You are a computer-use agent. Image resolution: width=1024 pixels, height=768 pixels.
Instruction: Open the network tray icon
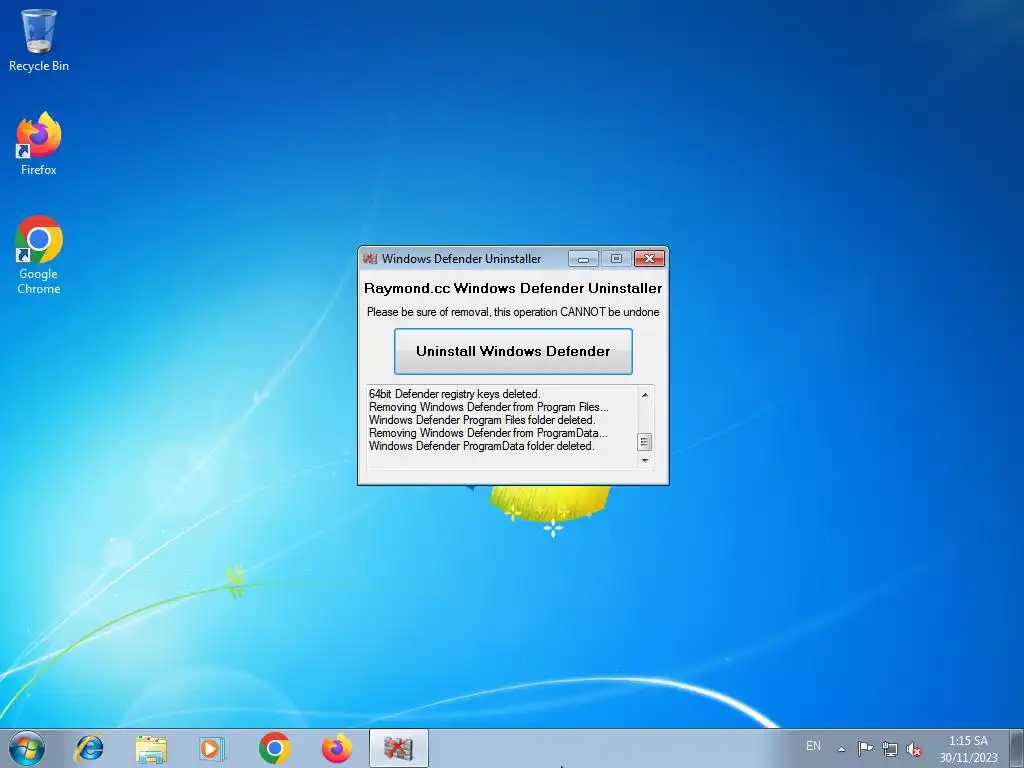pos(889,748)
